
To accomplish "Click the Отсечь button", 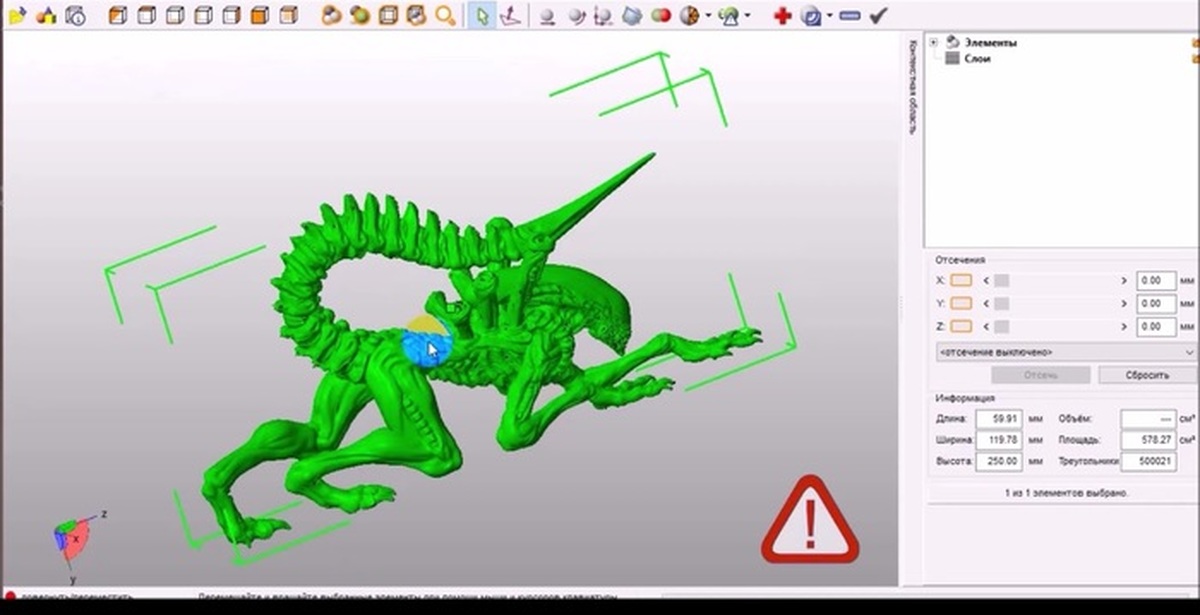I will pos(1040,375).
